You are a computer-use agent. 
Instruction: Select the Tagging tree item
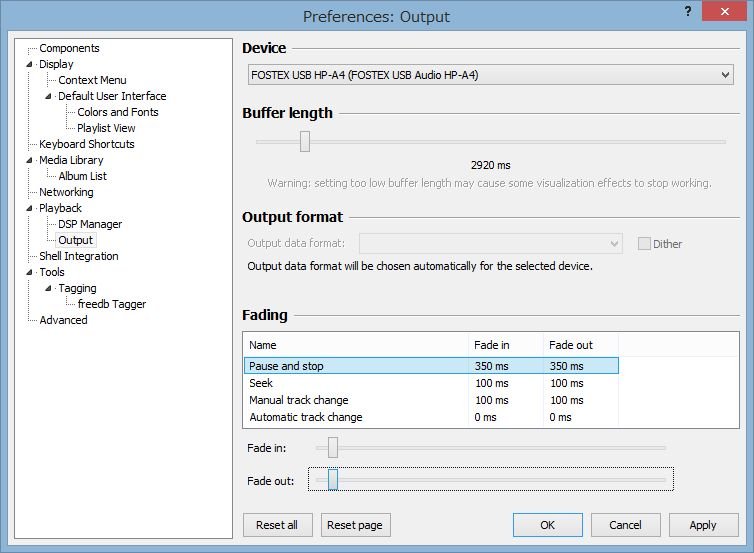point(77,288)
